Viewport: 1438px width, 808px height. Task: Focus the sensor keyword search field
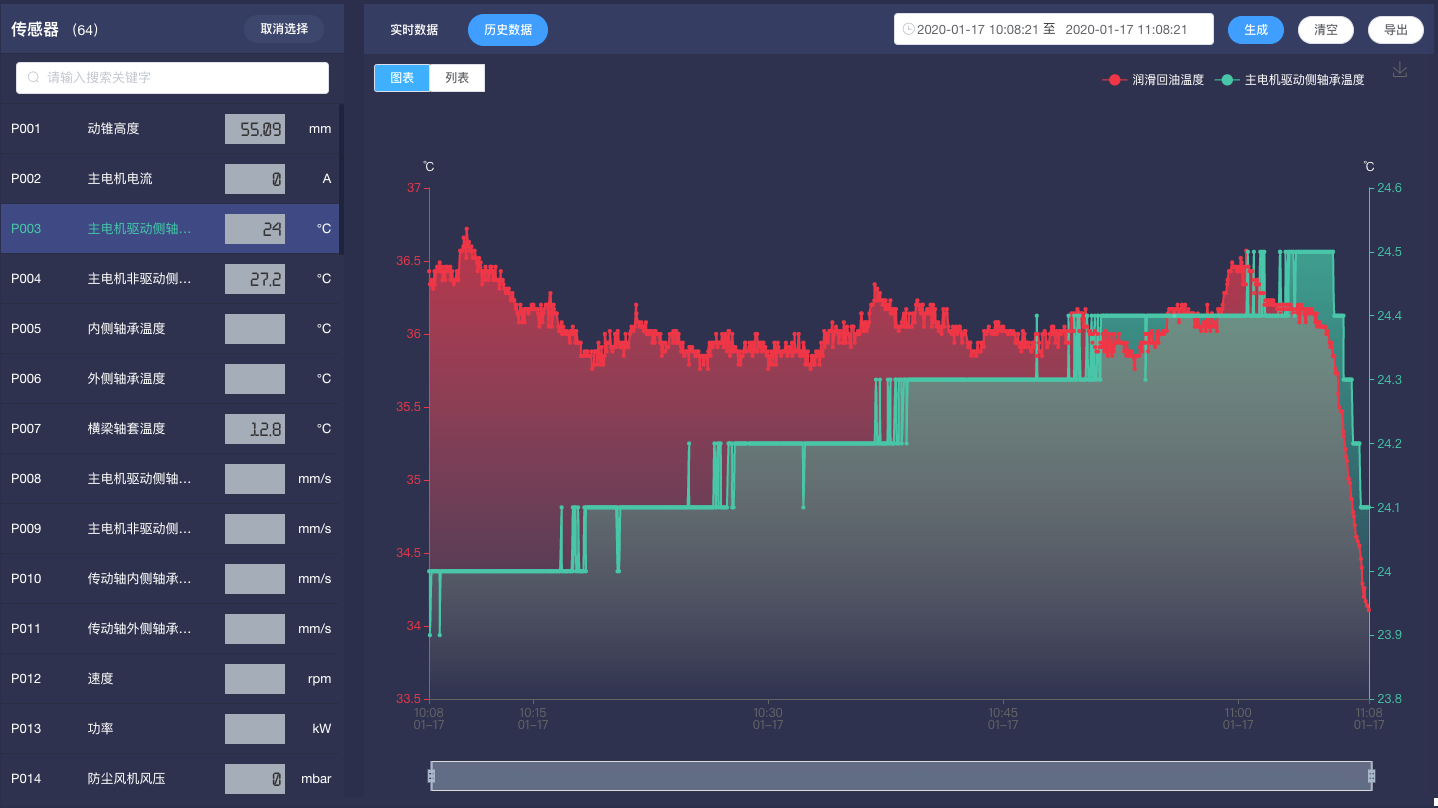(x=180, y=78)
